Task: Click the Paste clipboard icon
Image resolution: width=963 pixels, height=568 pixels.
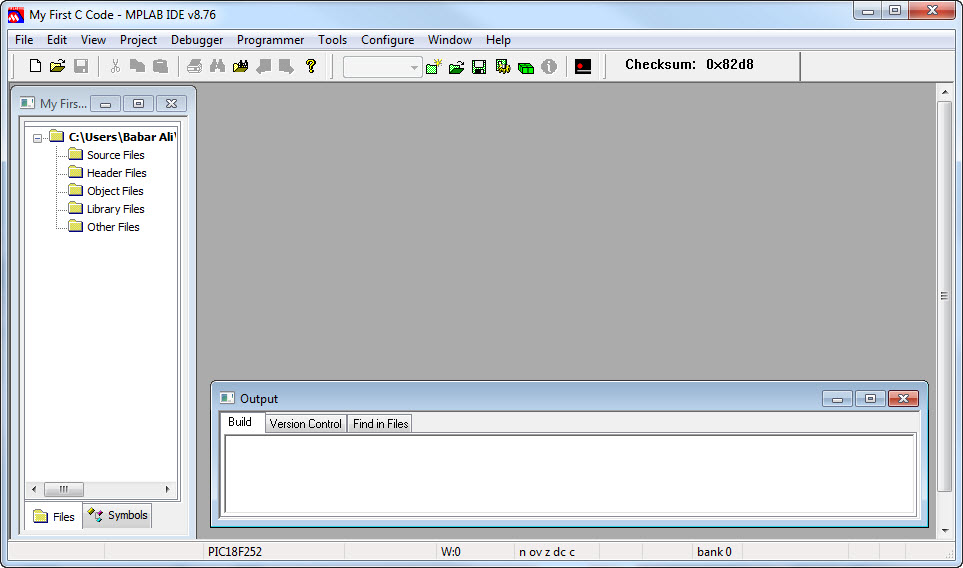Action: [160, 66]
